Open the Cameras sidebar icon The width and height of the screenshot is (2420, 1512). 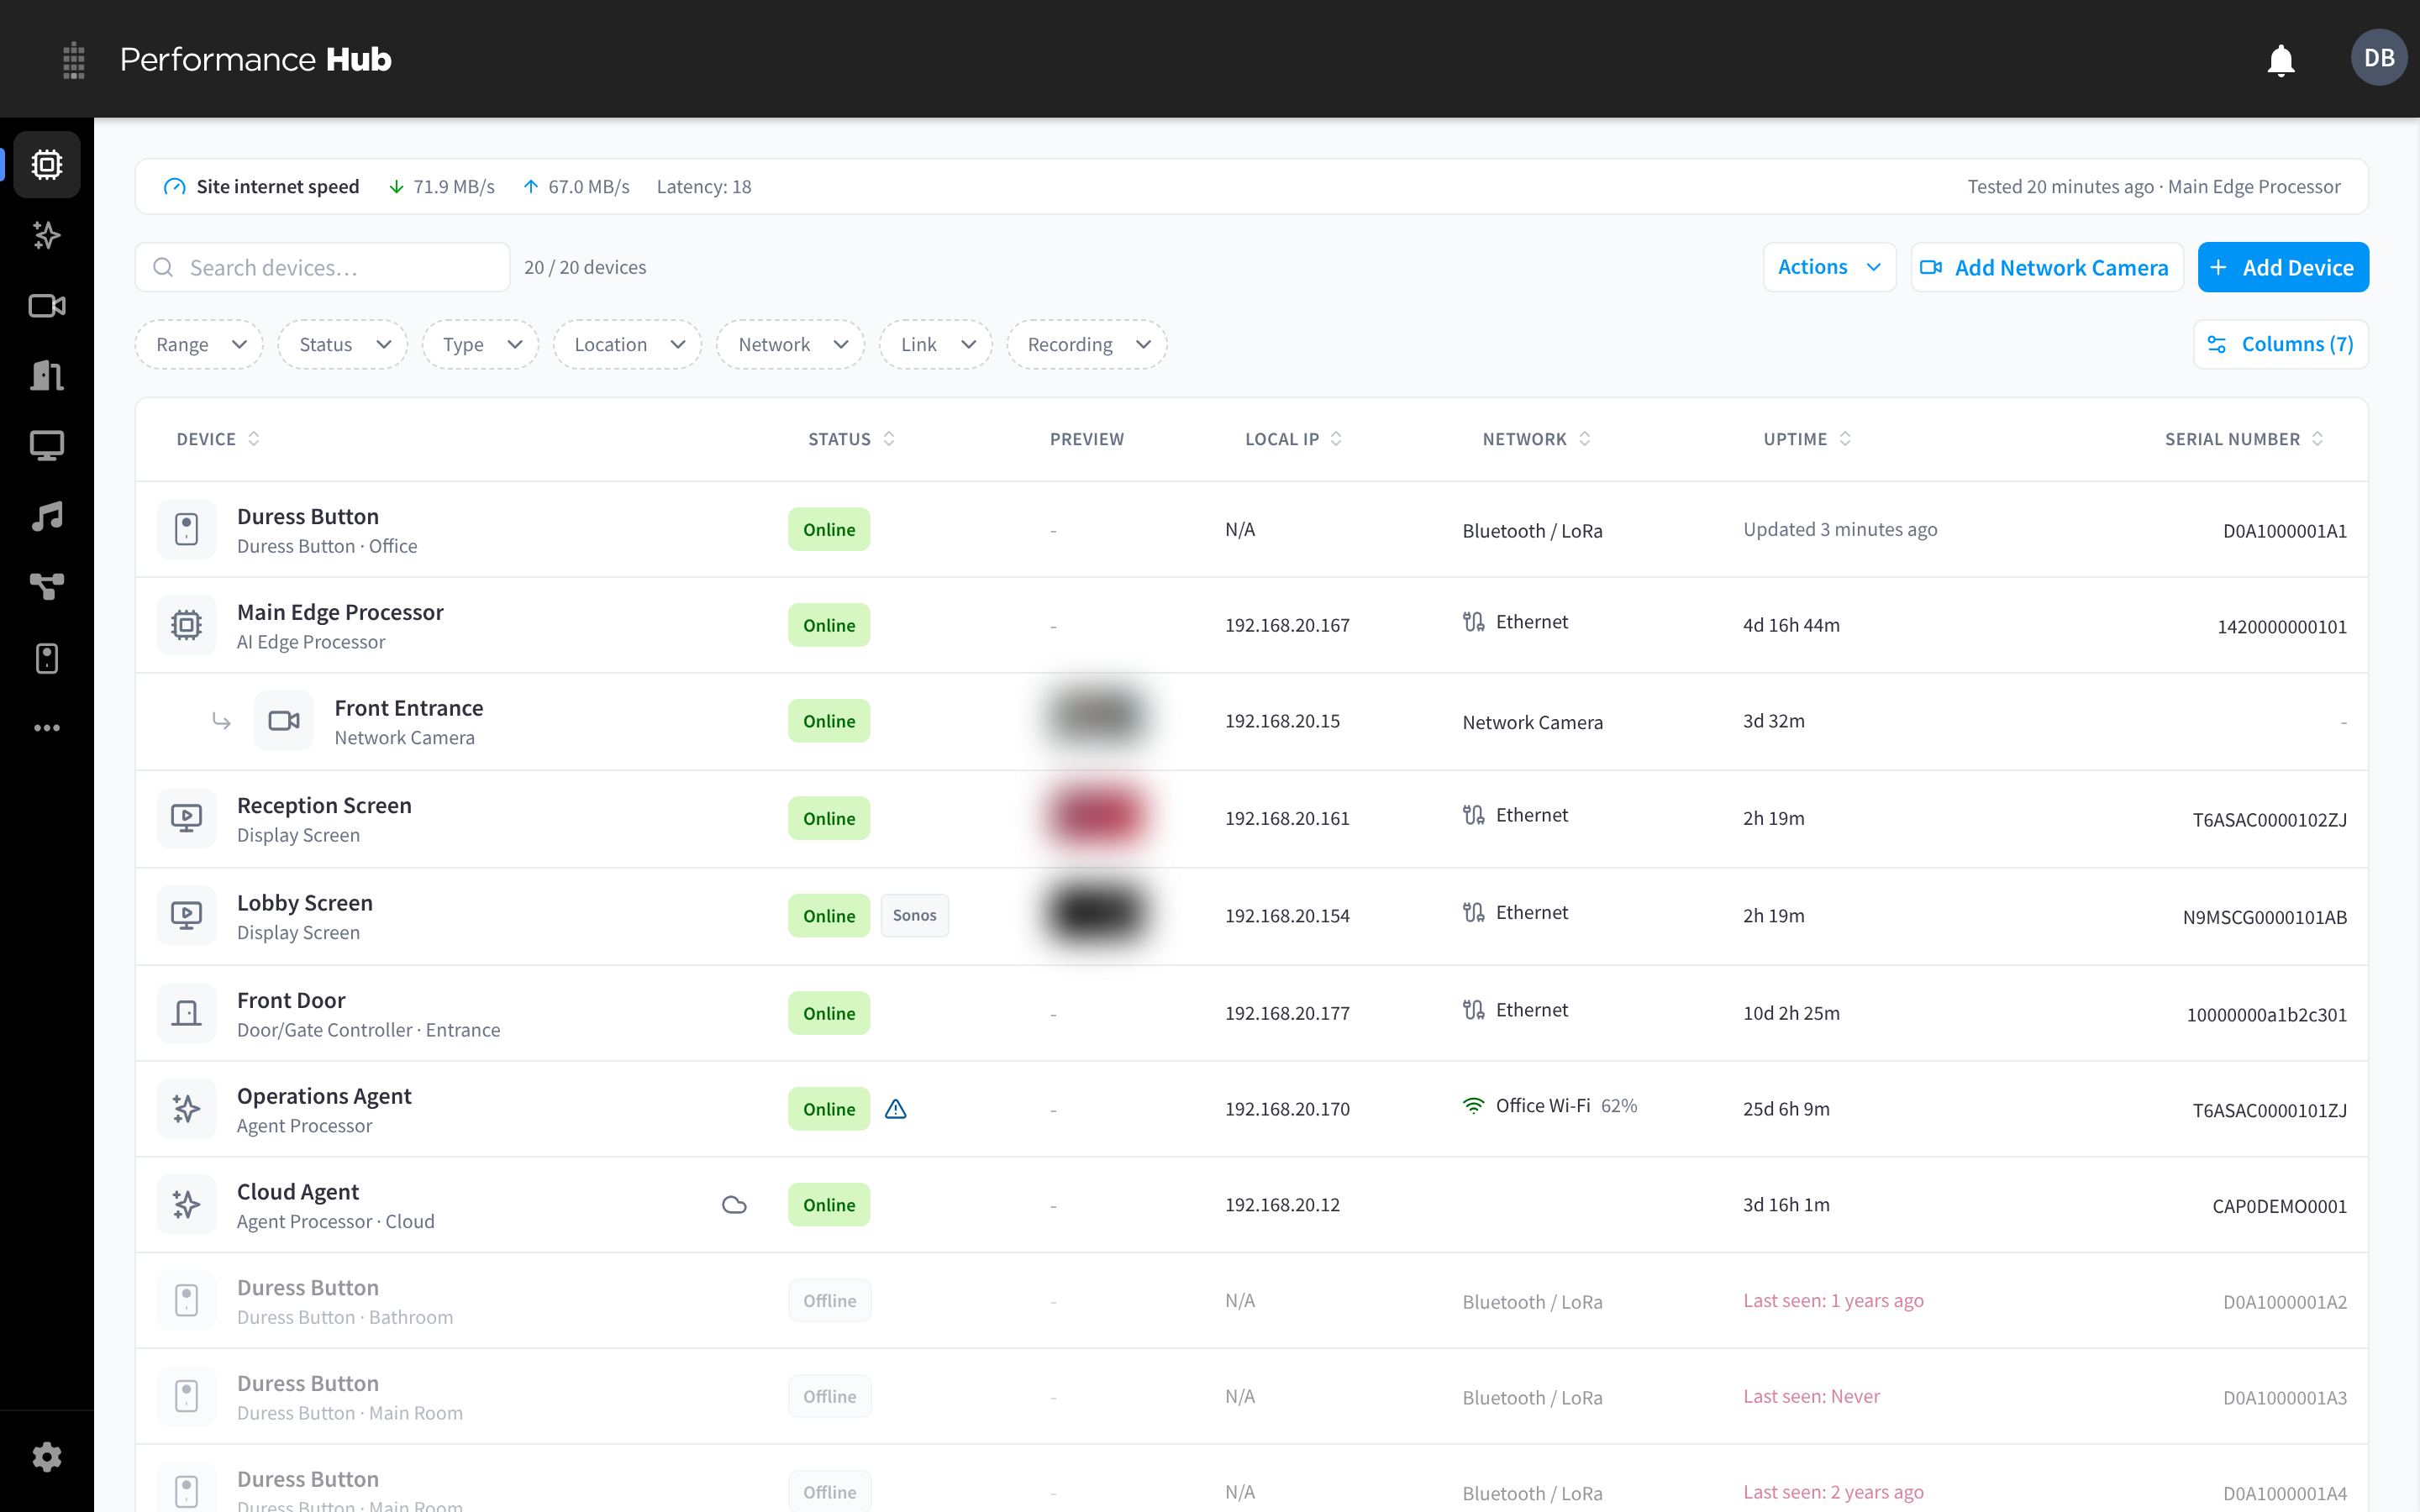click(x=47, y=306)
